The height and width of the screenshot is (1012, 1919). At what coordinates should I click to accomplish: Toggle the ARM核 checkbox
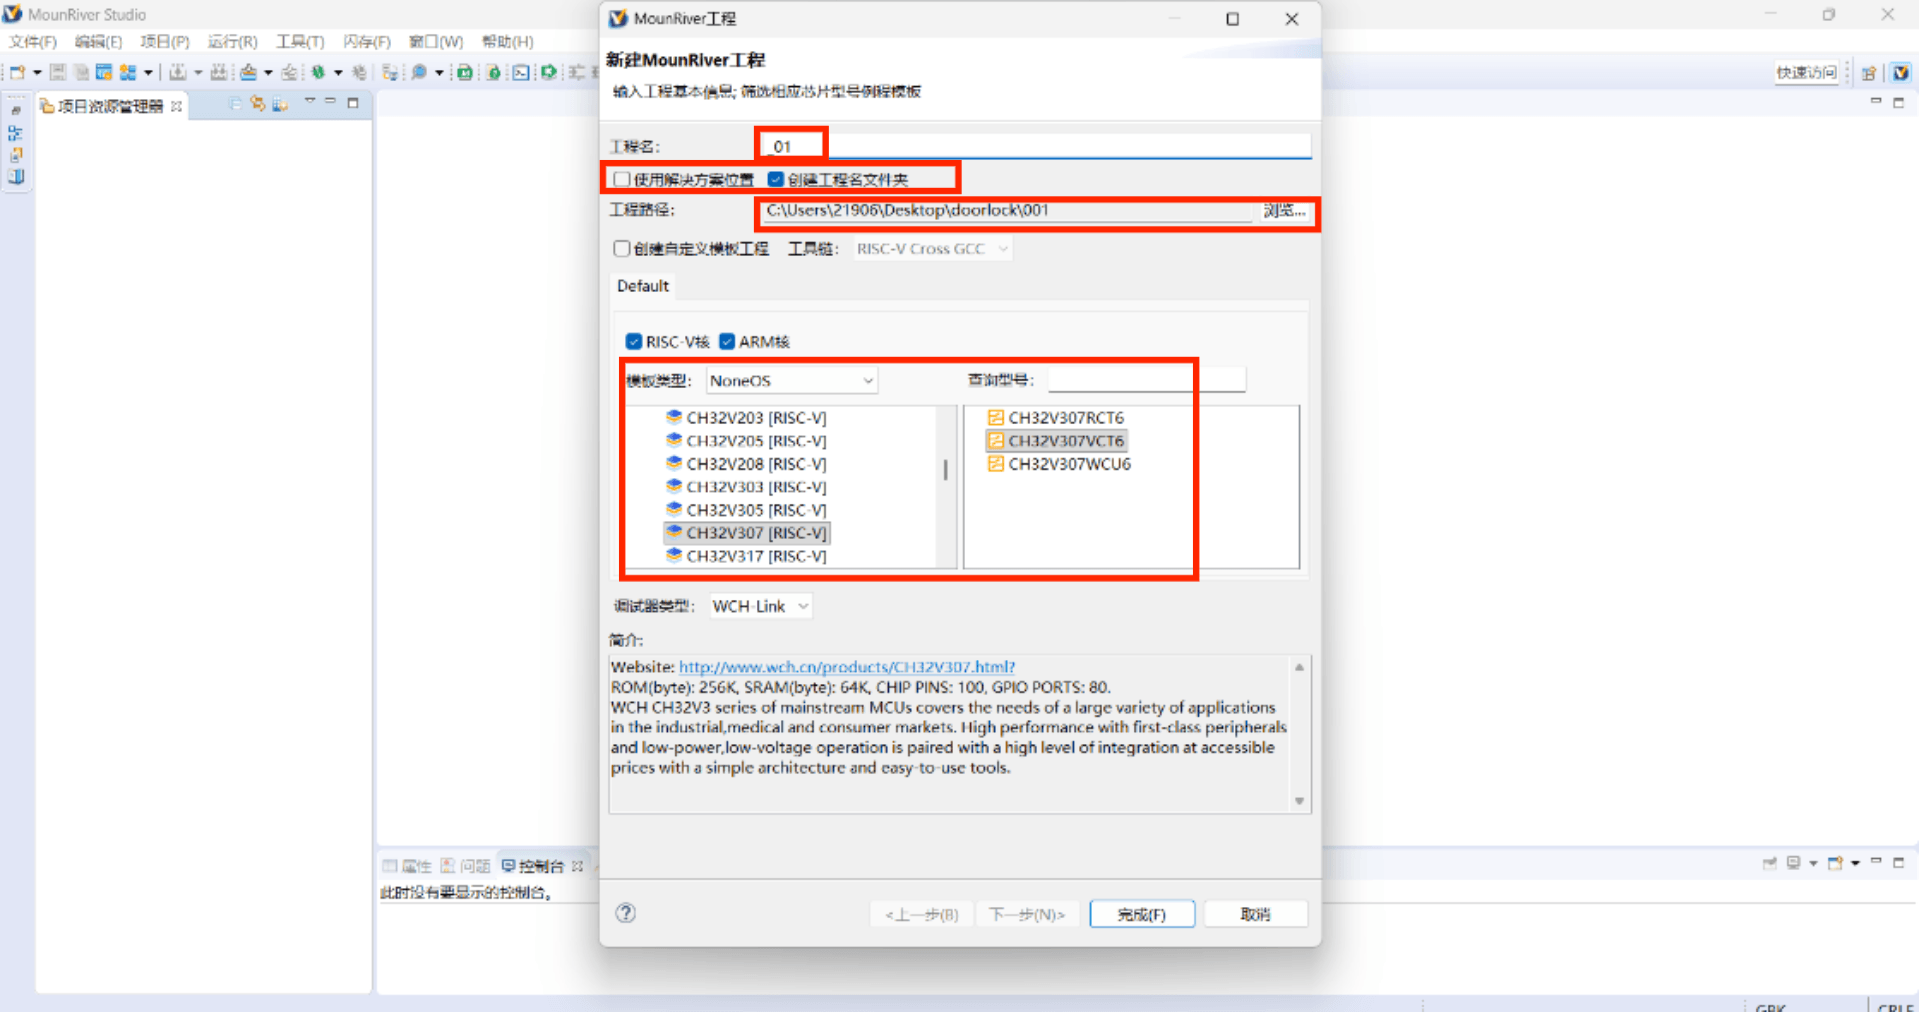coord(727,342)
